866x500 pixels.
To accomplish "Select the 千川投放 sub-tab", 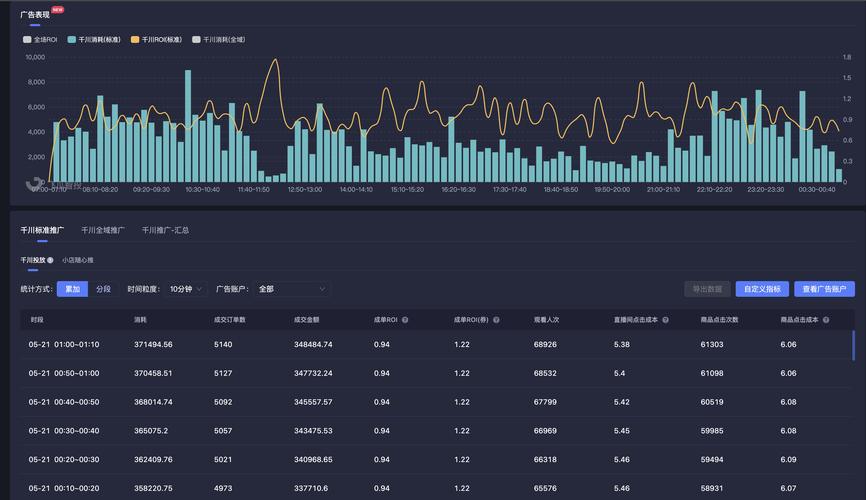I will 33,260.
